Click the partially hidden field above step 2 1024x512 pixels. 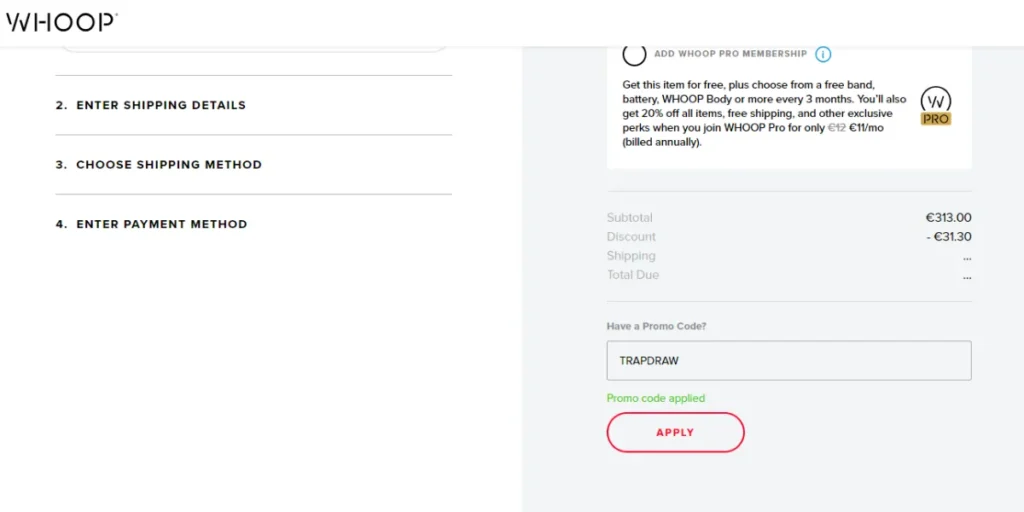point(253,48)
